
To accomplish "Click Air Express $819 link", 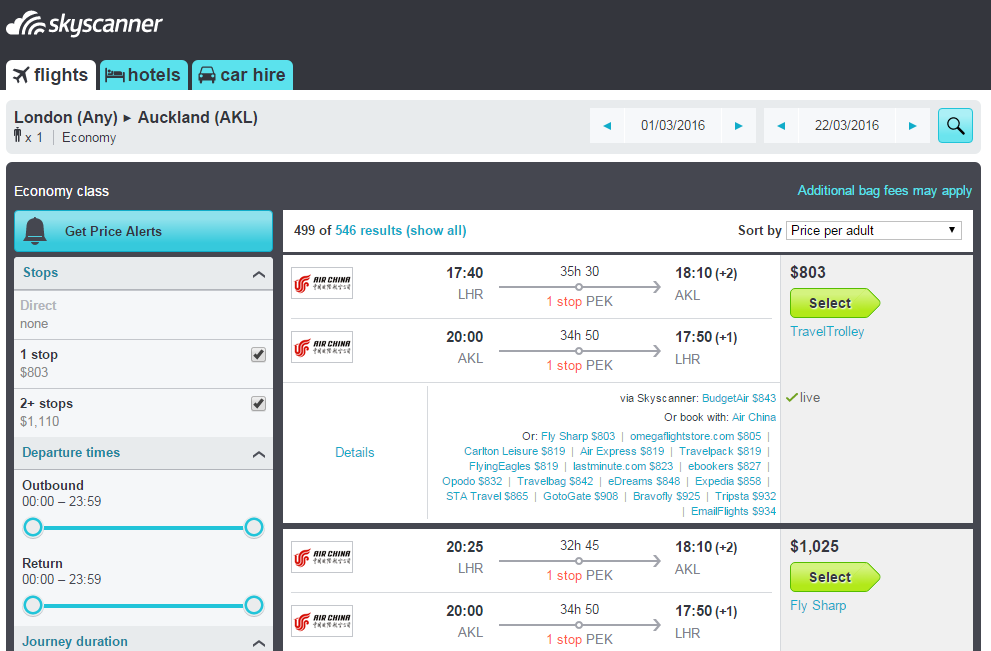I will [622, 451].
